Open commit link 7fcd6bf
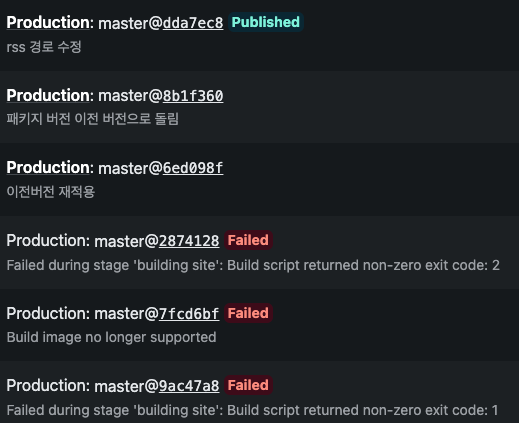This screenshot has width=519, height=423. 189,314
